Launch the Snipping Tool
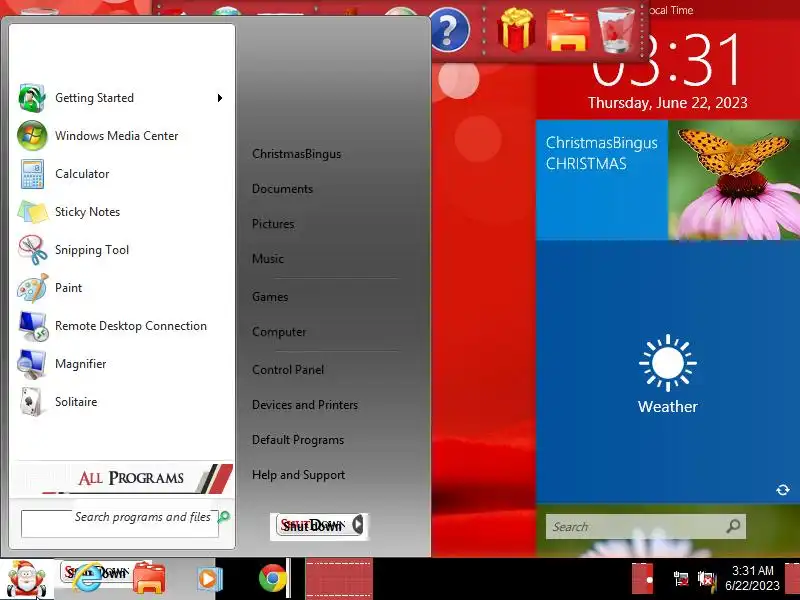The height and width of the screenshot is (600, 800). (x=120, y=249)
